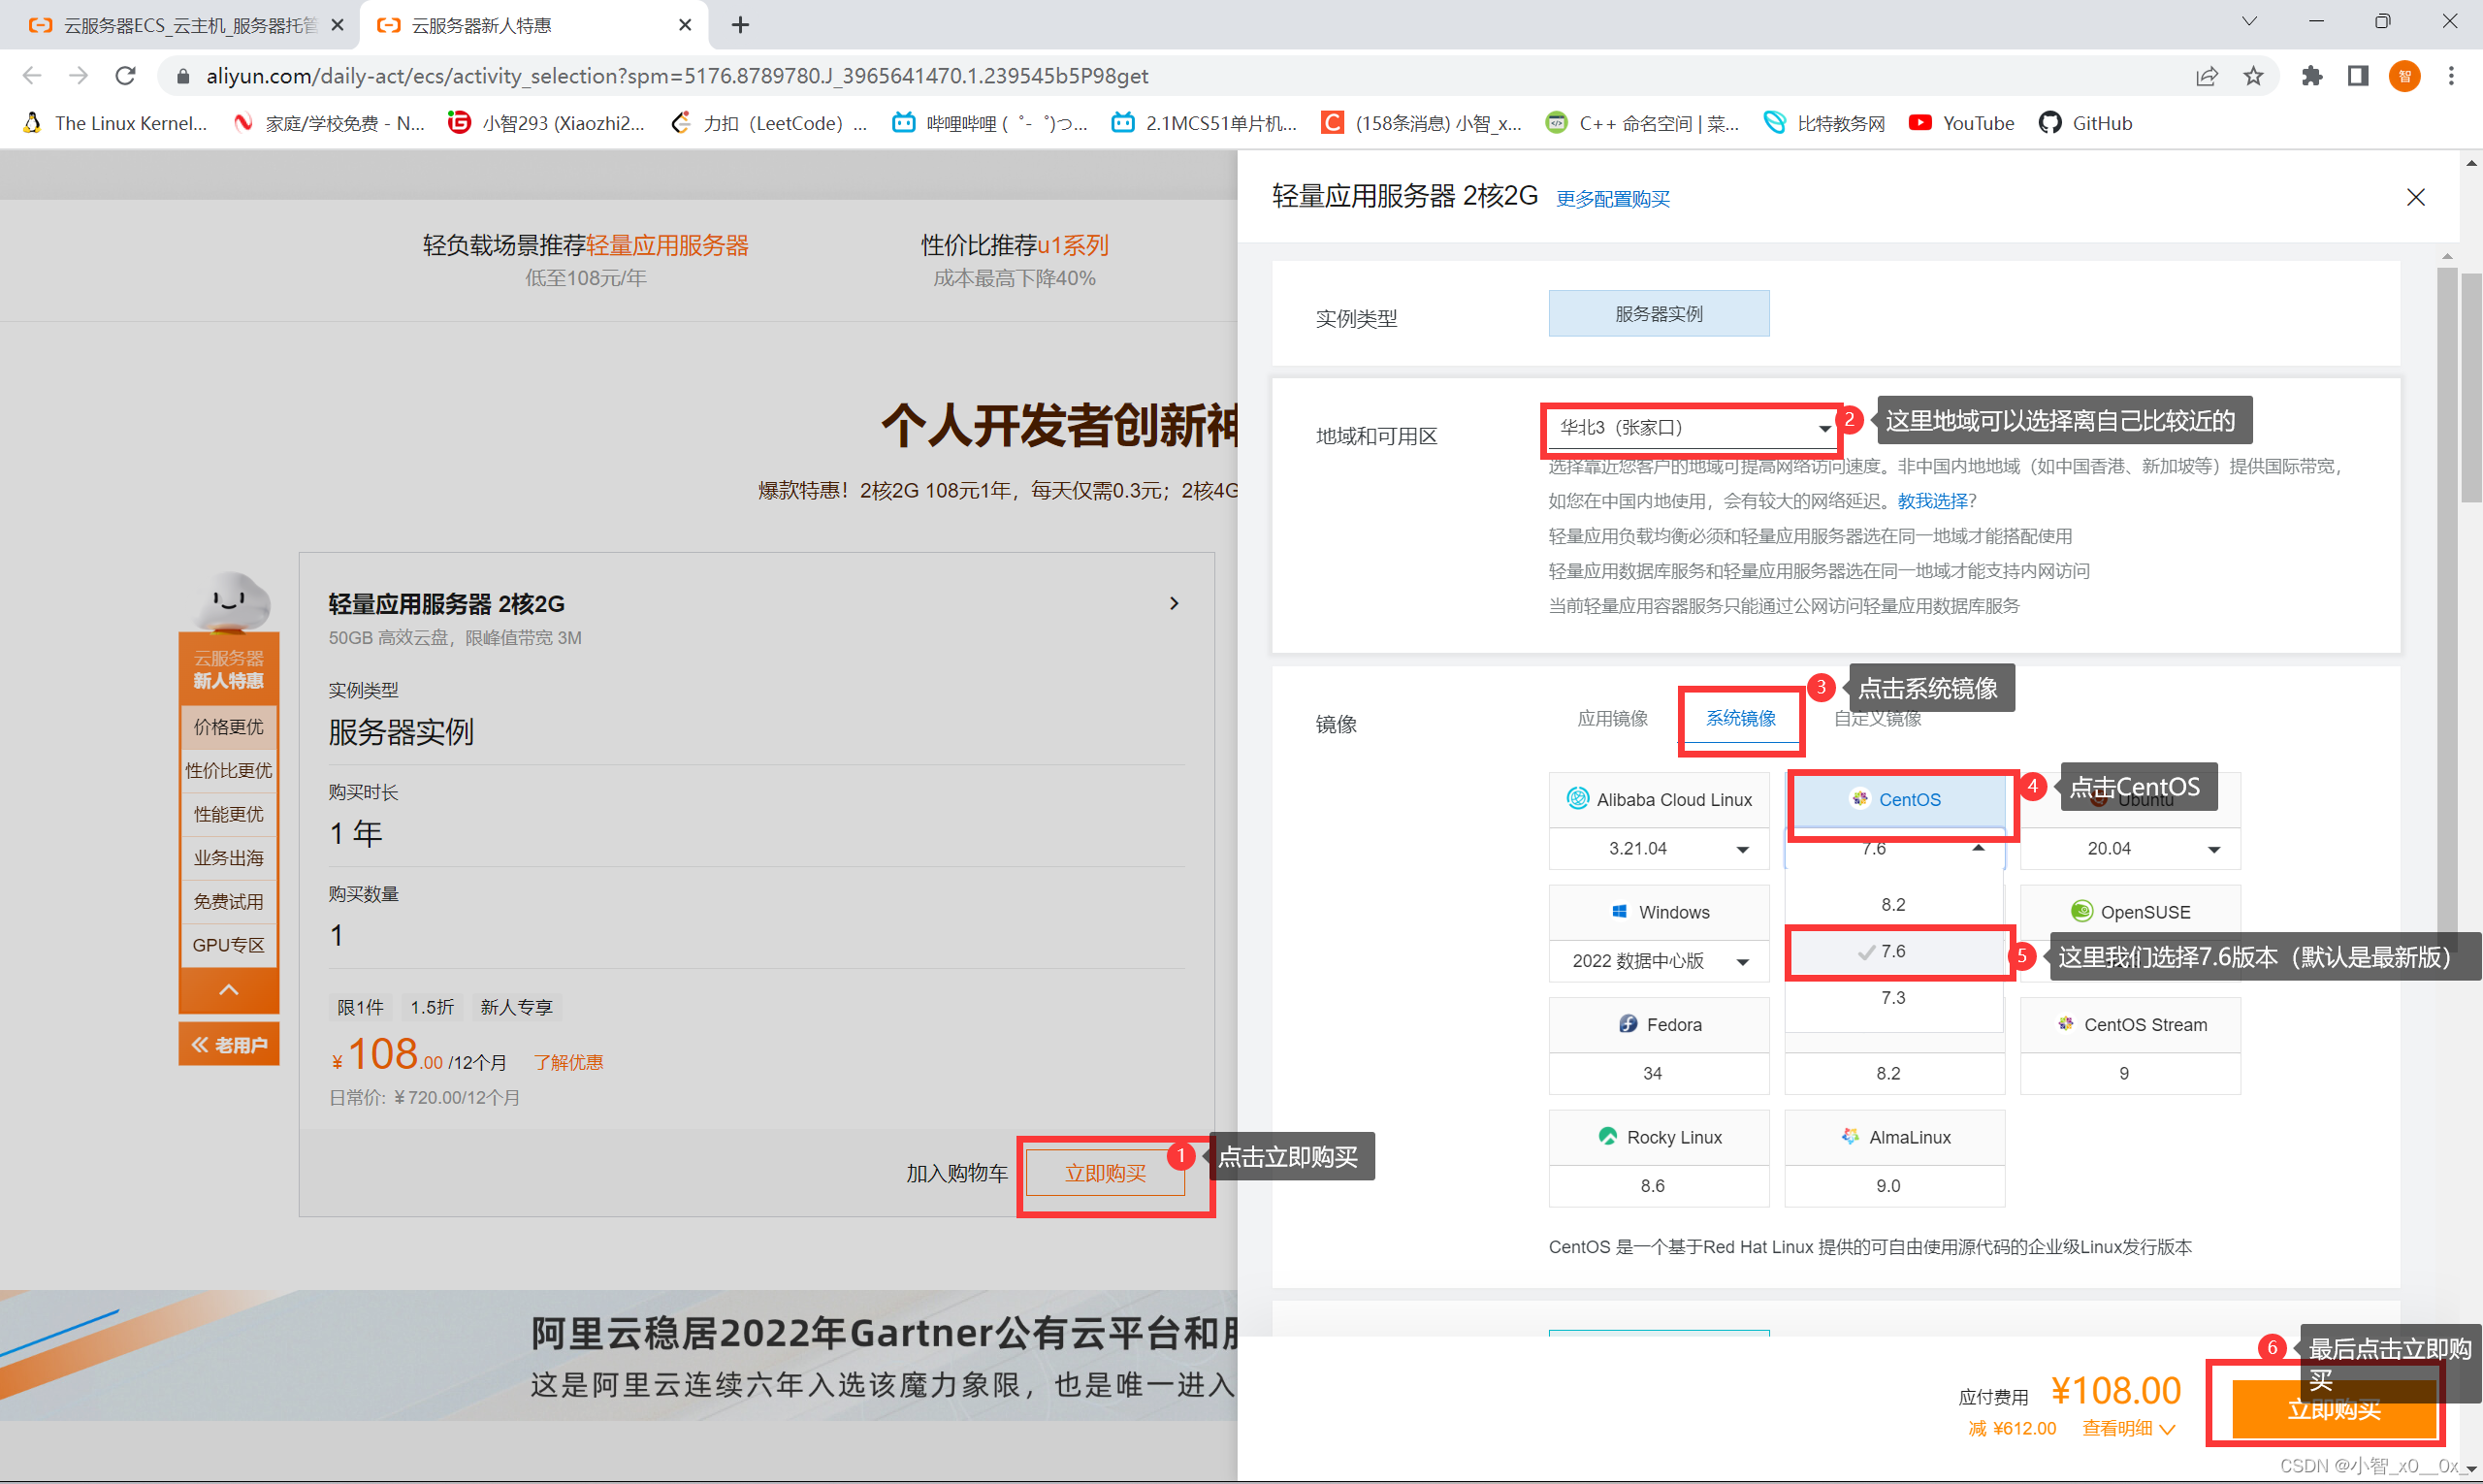Viewport: 2483px width, 1484px height.
Task: Open the 比特教务网 bookmark
Action: coord(1825,123)
